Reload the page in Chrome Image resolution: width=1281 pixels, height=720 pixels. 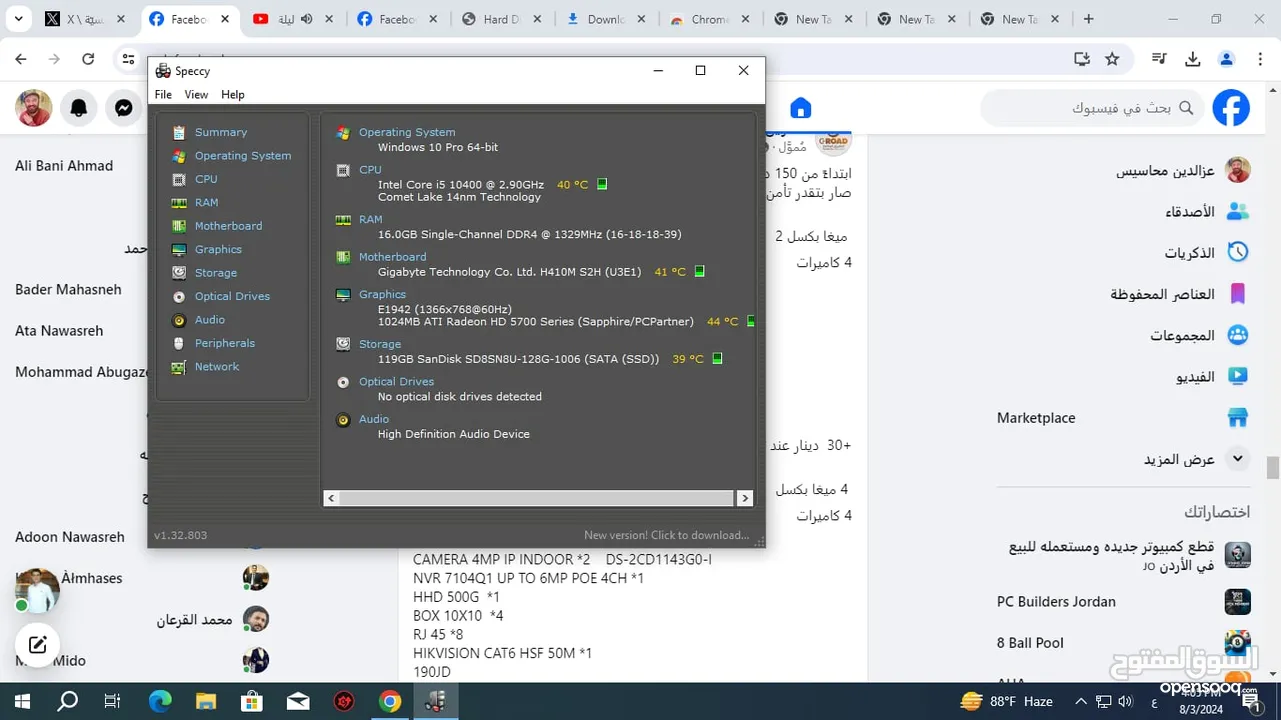[x=88, y=59]
